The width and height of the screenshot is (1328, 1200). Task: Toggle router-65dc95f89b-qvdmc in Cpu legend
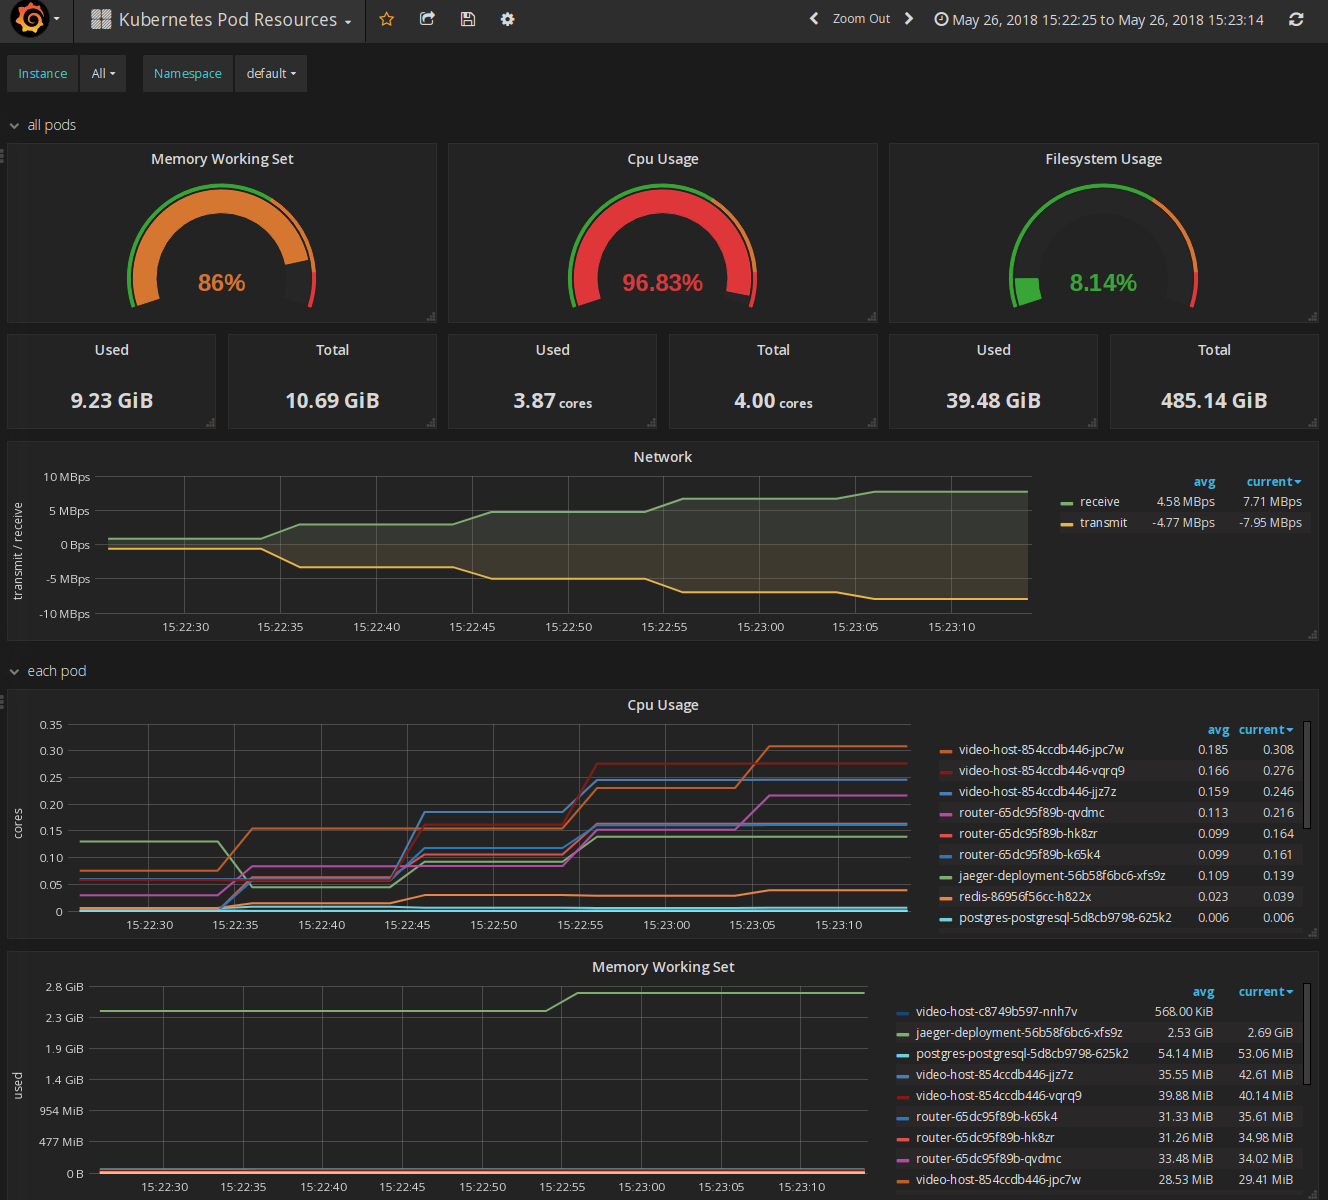pyautogui.click(x=1032, y=813)
